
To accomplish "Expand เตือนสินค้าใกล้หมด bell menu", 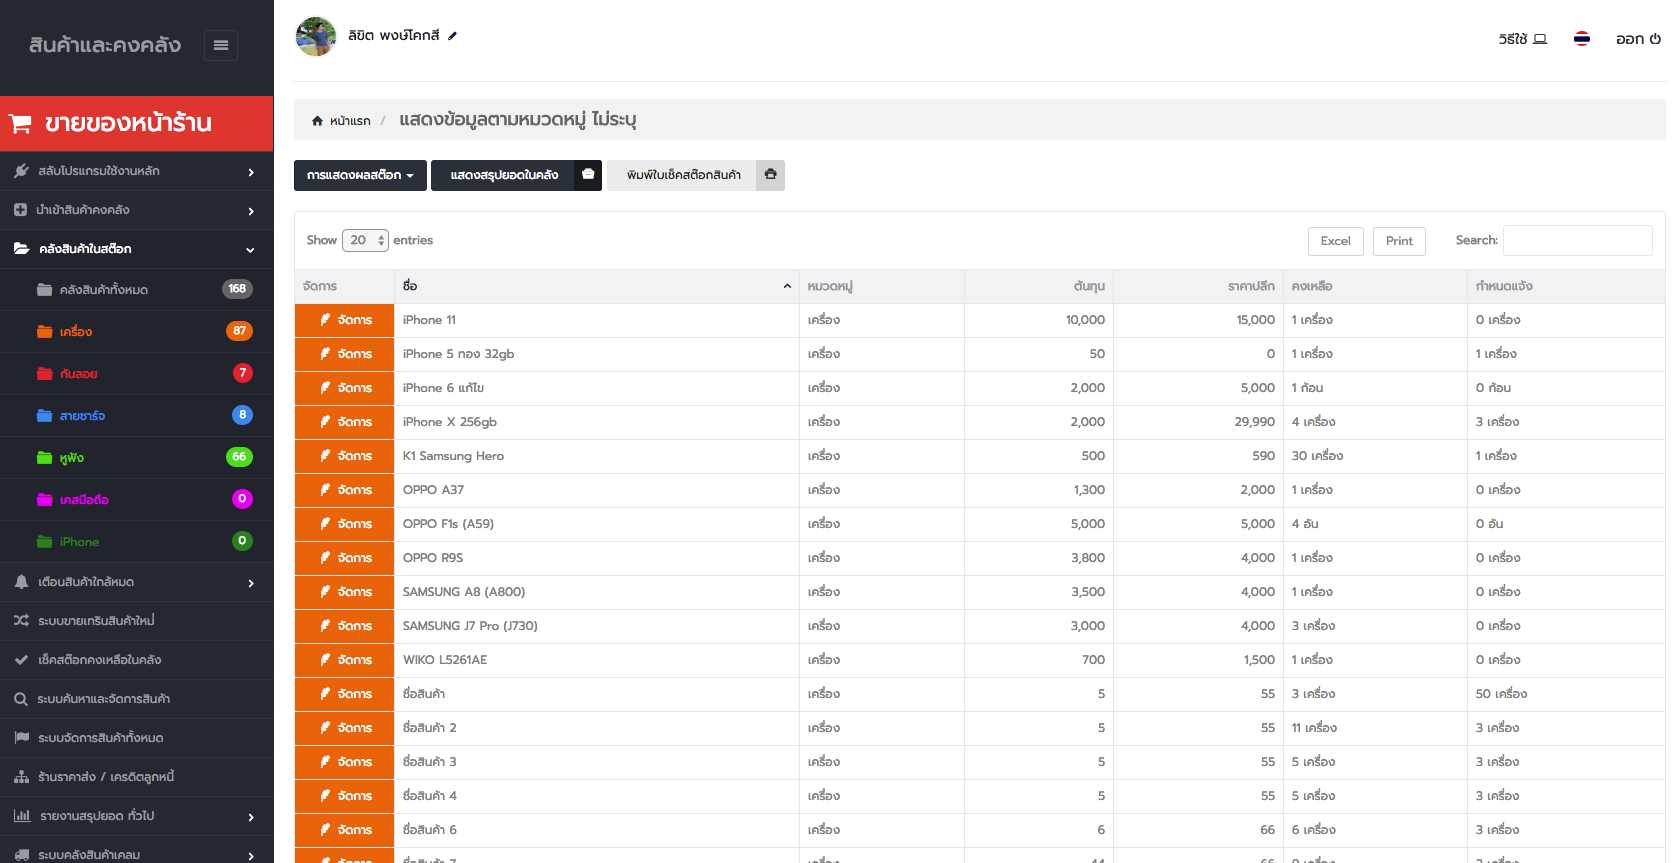I will tap(136, 582).
